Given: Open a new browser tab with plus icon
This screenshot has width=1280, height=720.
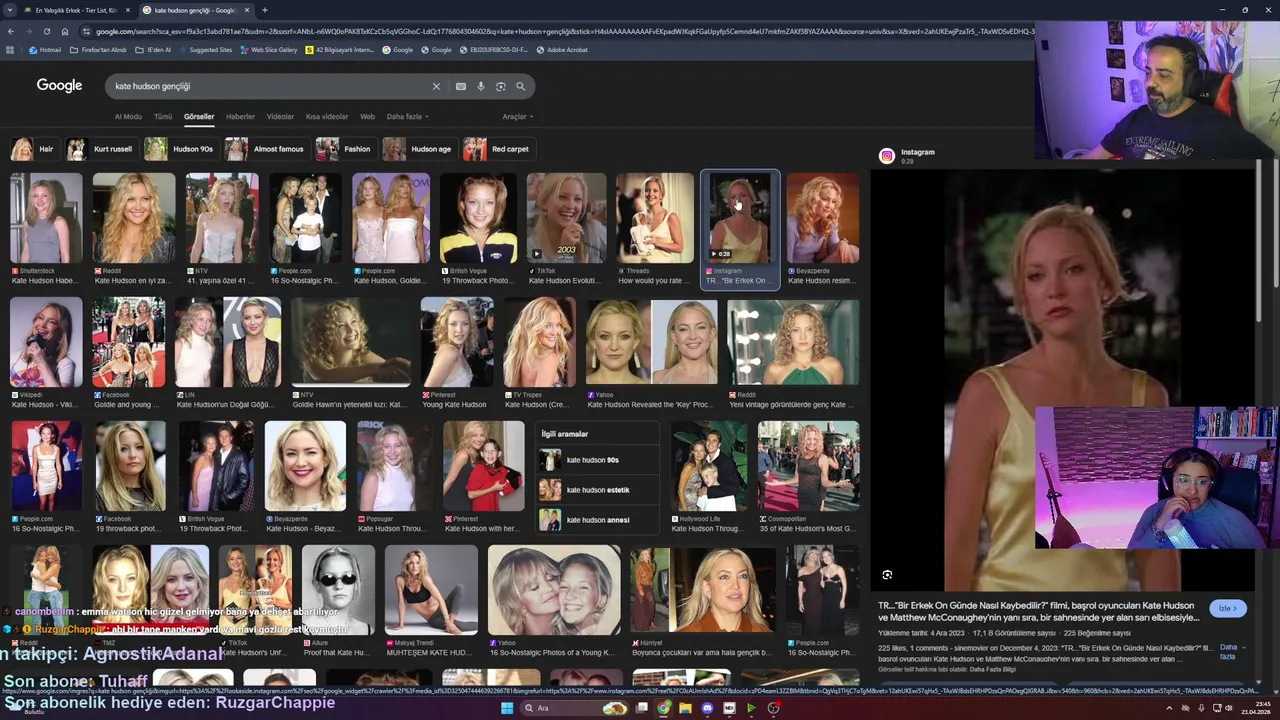Looking at the screenshot, I should (264, 10).
